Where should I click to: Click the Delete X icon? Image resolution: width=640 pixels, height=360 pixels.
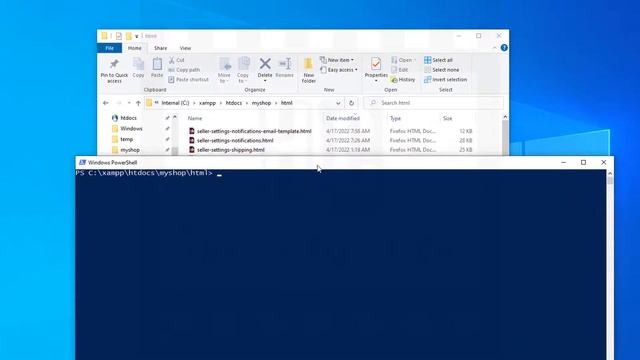(265, 64)
